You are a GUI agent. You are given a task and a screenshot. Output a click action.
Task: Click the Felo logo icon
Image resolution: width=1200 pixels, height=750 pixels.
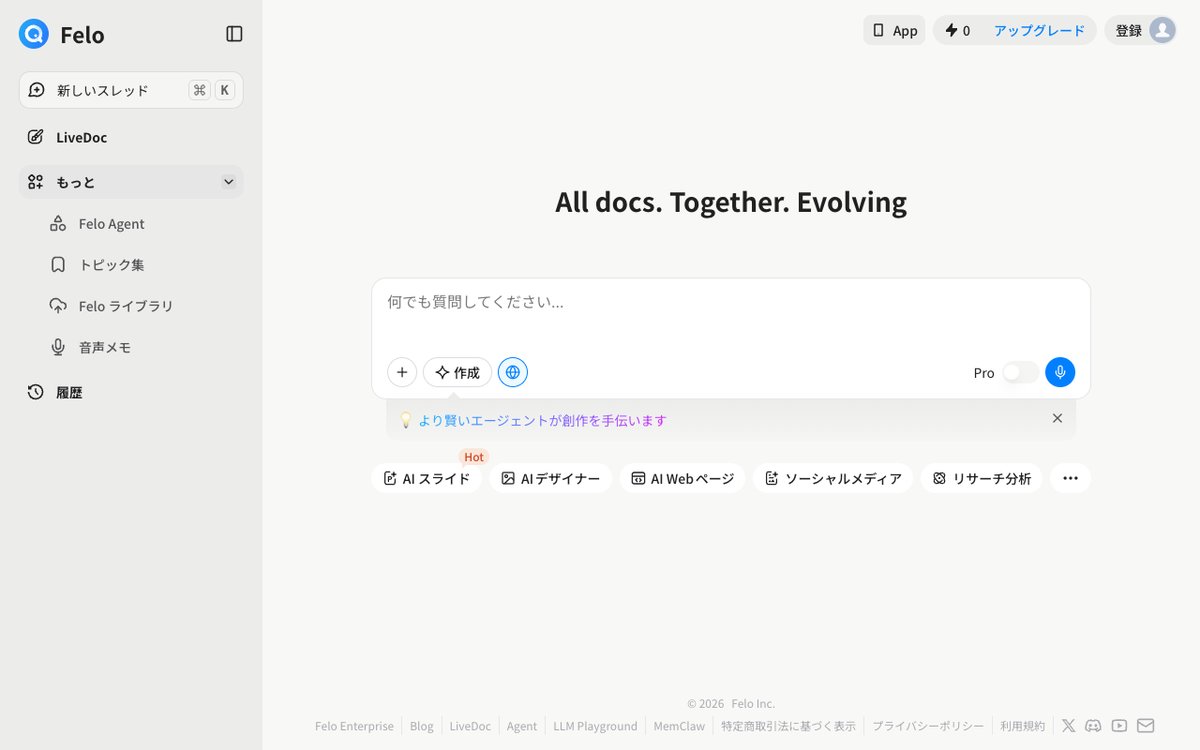click(34, 34)
